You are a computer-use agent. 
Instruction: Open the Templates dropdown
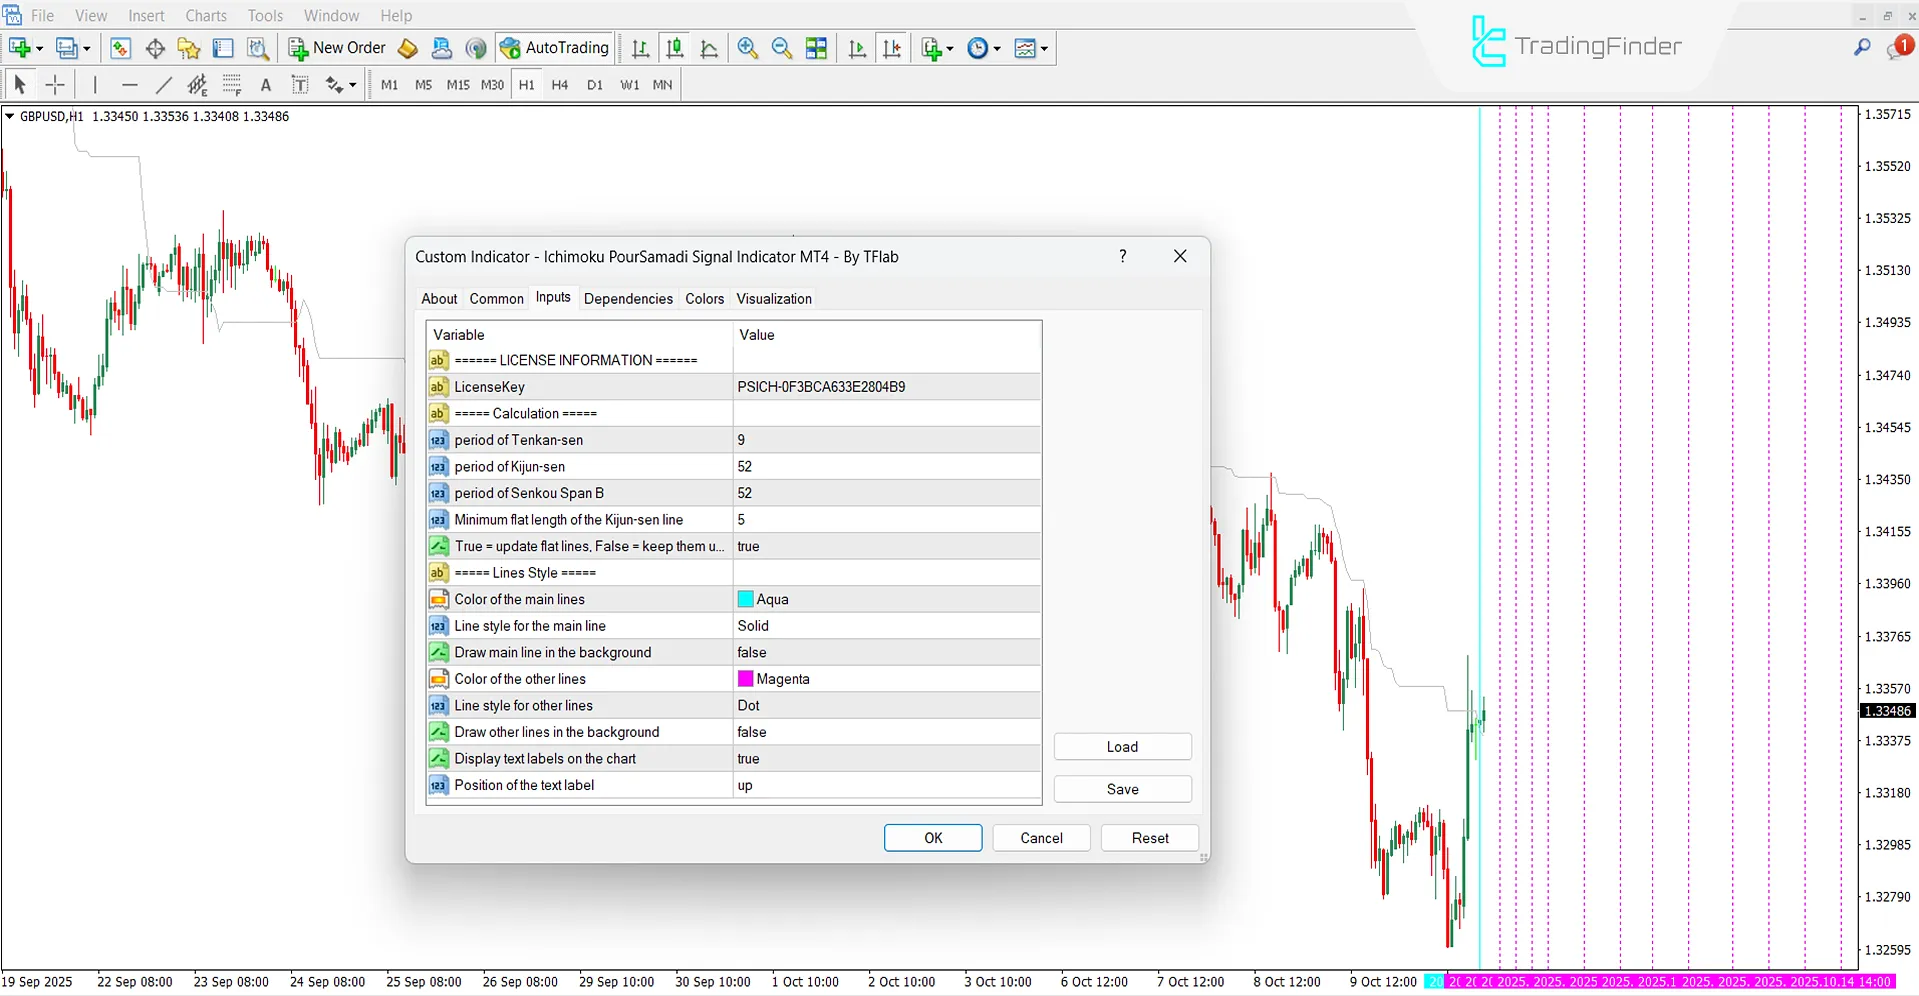tap(1031, 48)
